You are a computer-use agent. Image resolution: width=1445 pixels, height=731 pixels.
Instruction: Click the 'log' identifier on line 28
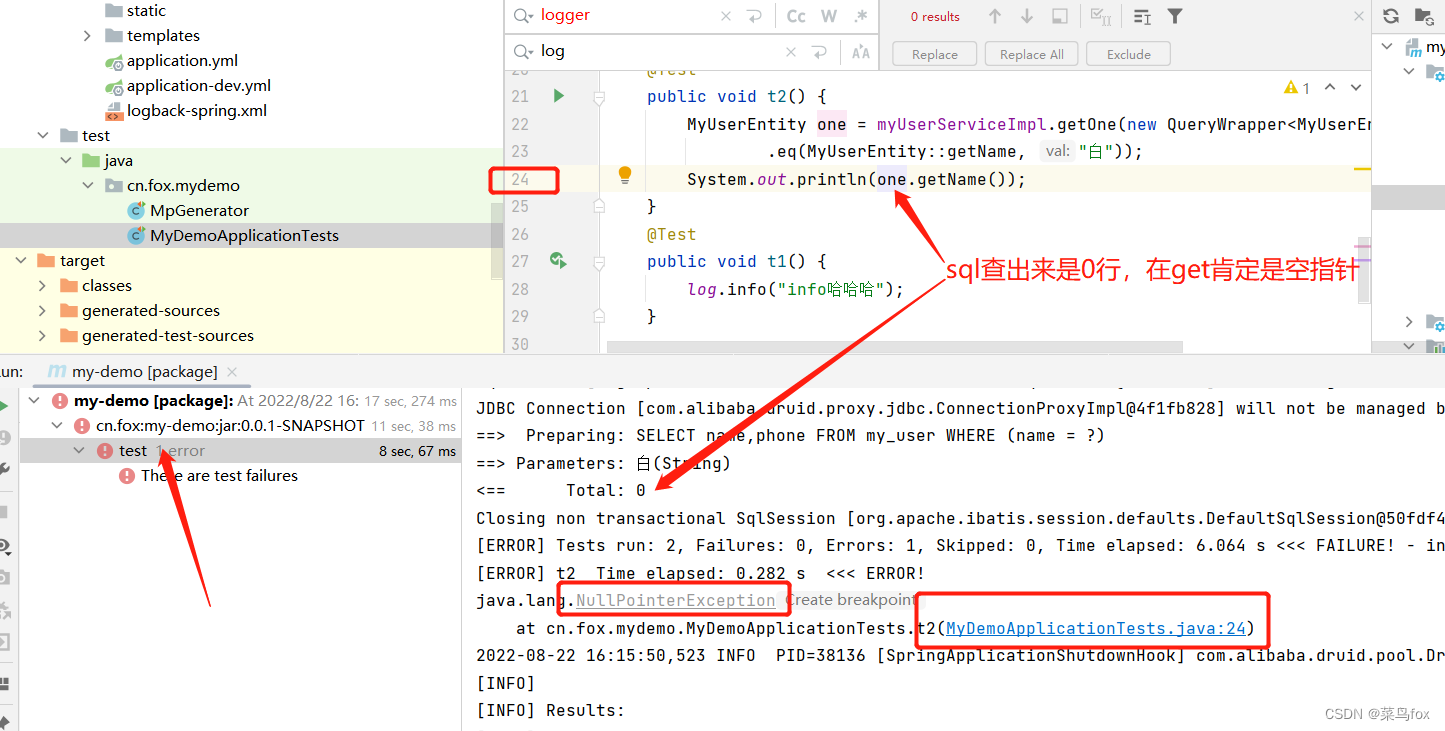(x=702, y=289)
